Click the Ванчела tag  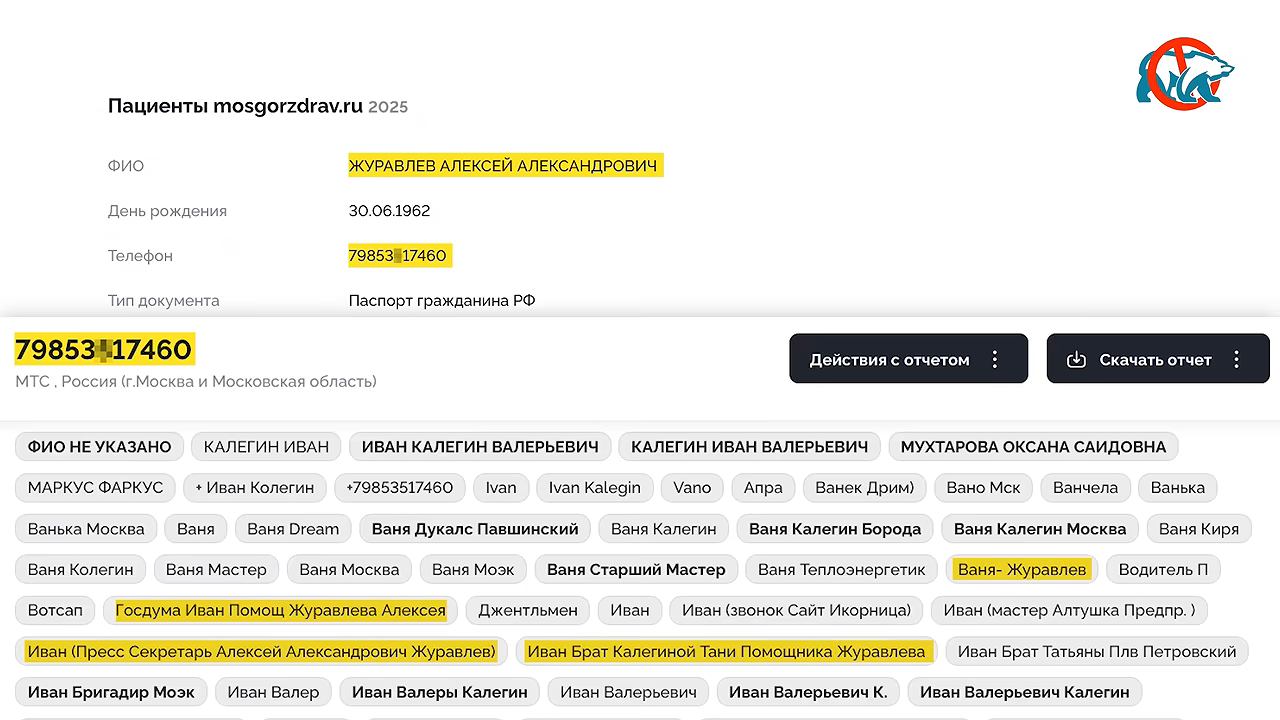click(x=1085, y=488)
